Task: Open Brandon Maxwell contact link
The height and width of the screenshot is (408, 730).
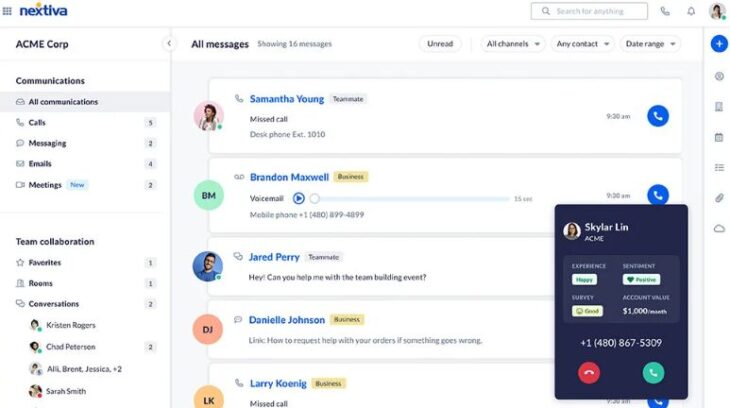Action: coord(289,177)
